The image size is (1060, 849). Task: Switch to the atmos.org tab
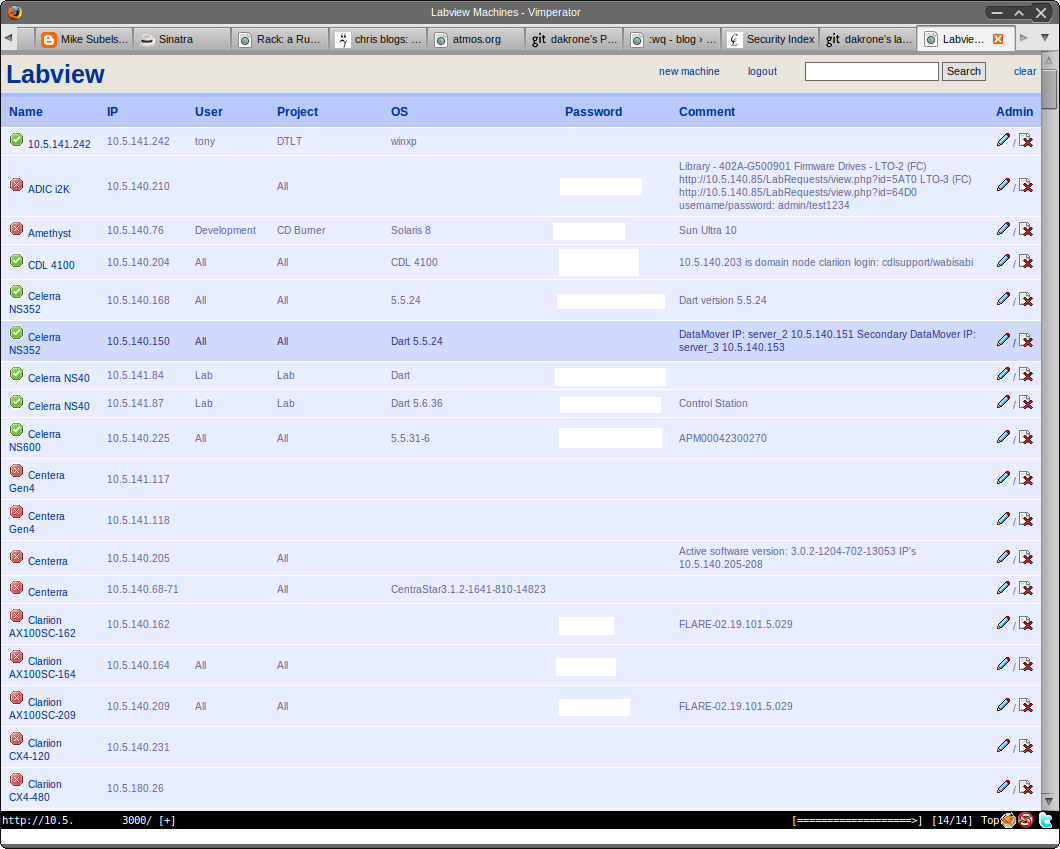pos(476,39)
